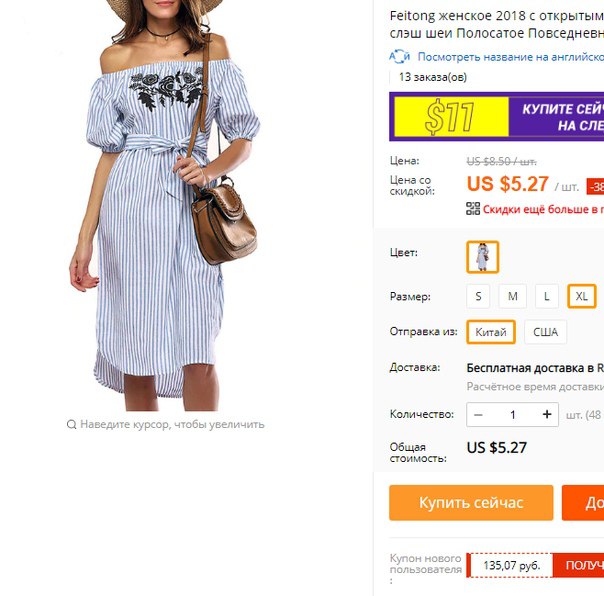604x596 pixels.
Task: Choose size XL option
Action: pyautogui.click(x=582, y=296)
